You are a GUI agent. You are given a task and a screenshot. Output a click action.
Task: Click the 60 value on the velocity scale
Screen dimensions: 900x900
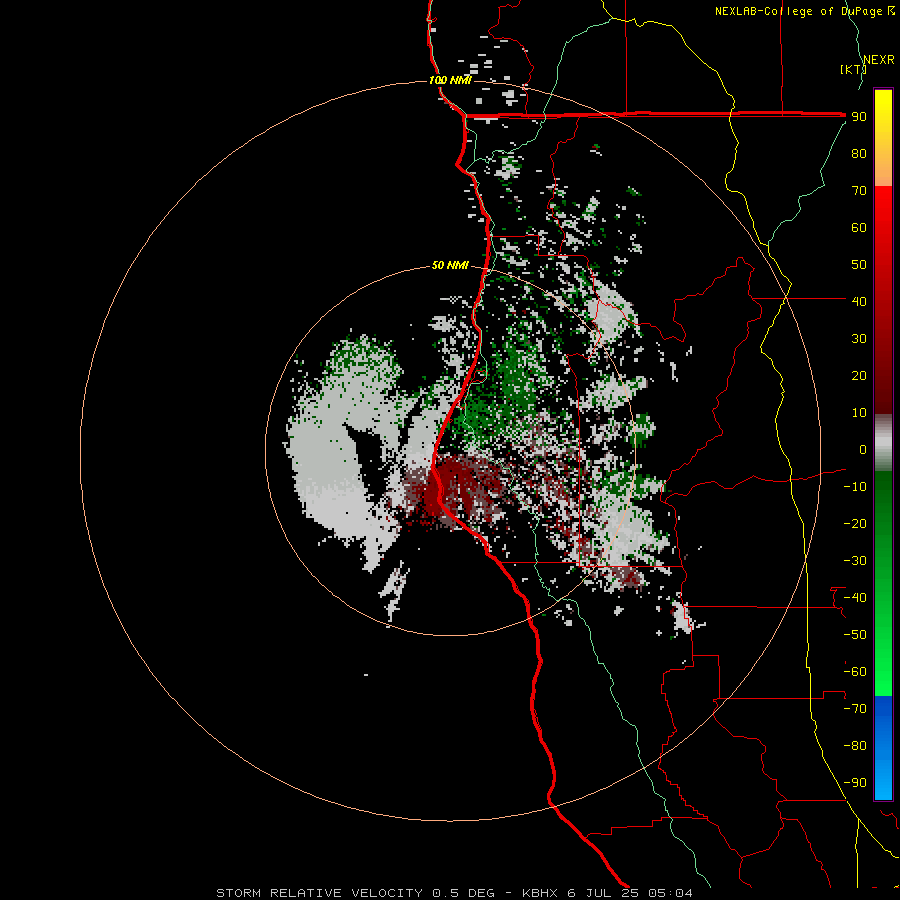point(859,227)
